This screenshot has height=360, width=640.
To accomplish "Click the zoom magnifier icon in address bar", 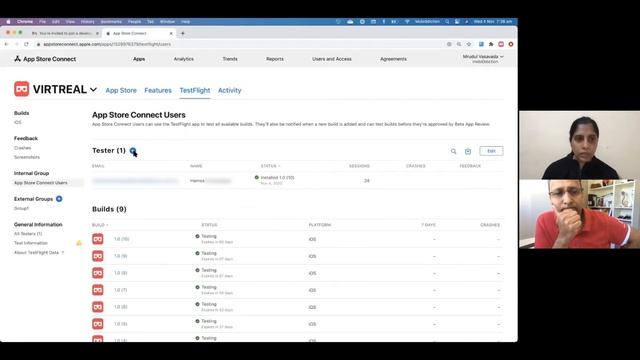I will pyautogui.click(x=459, y=44).
